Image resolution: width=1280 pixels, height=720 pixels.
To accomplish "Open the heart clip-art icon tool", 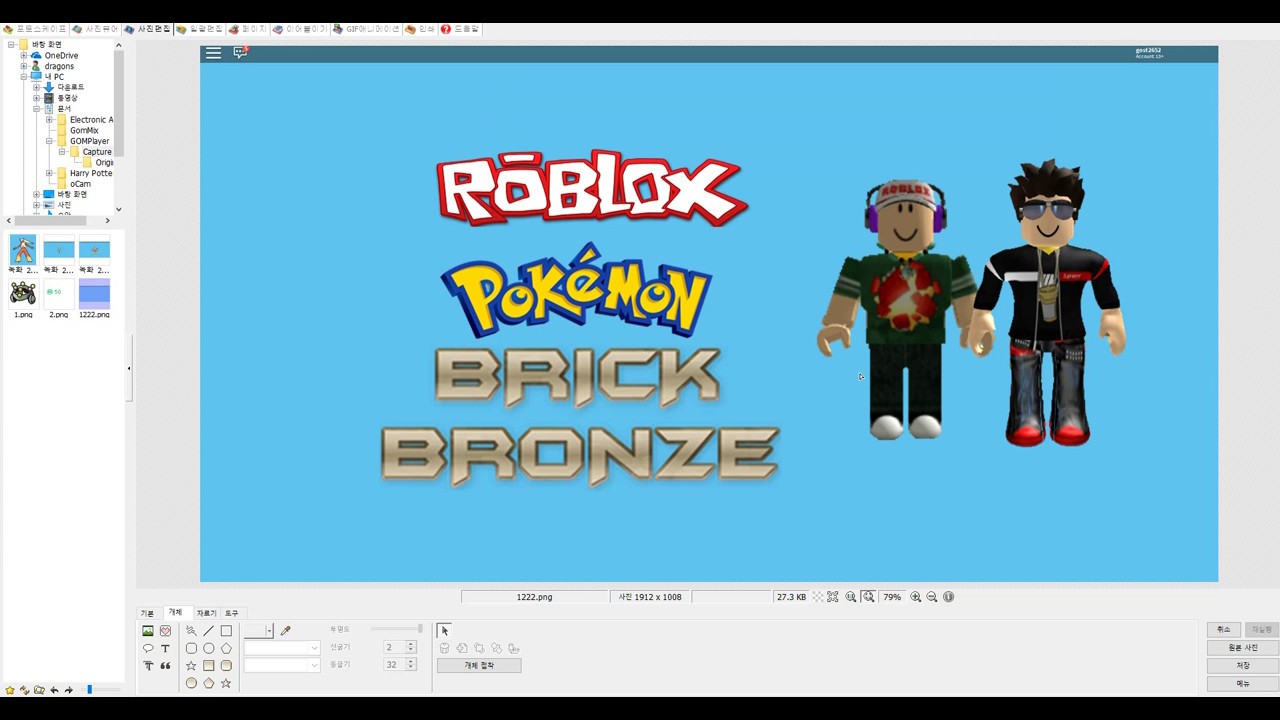I will tap(165, 631).
